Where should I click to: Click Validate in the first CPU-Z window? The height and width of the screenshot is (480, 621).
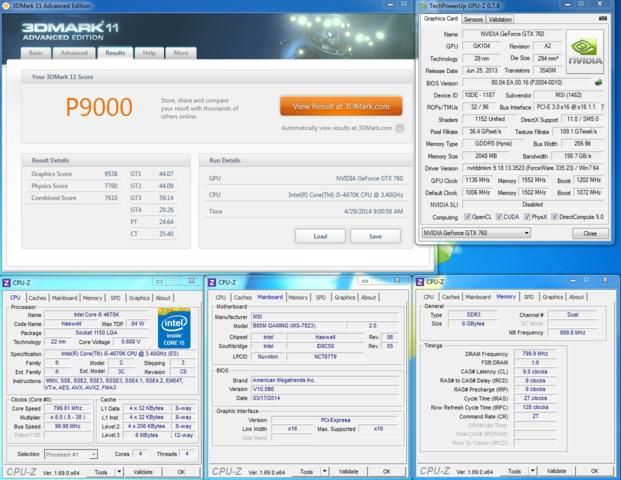click(143, 472)
